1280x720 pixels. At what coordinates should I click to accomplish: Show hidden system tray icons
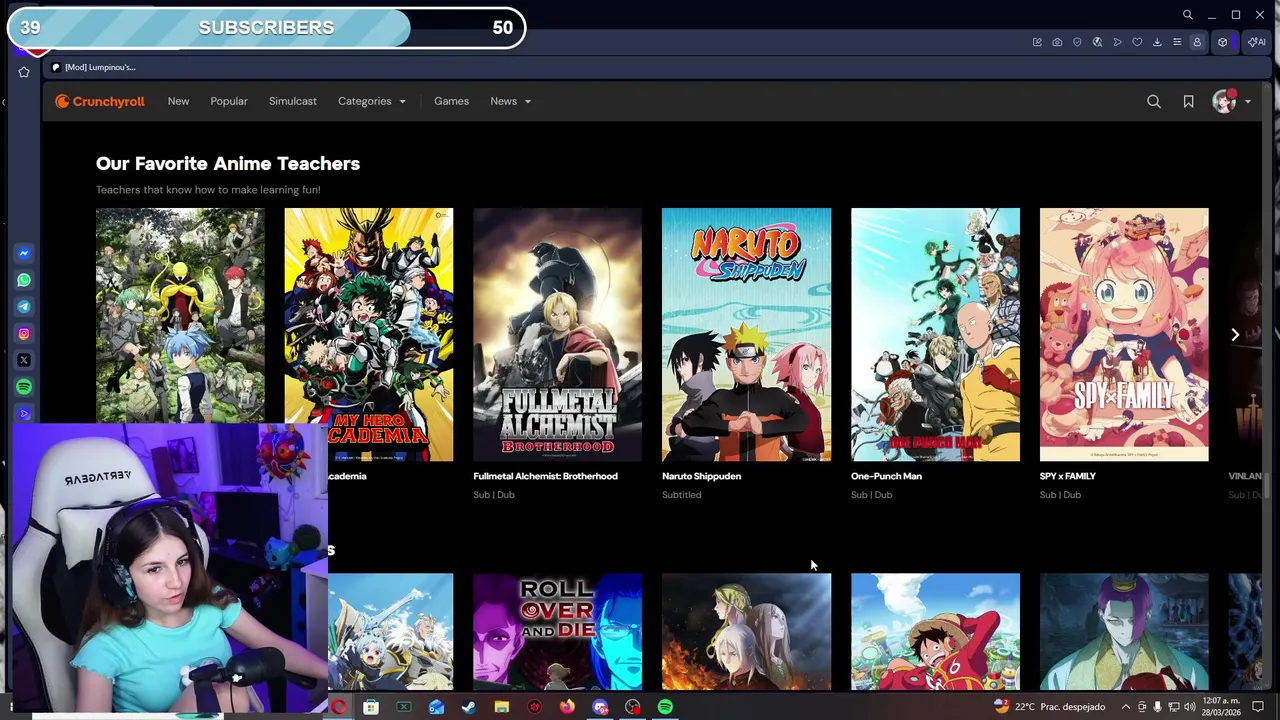1125,707
